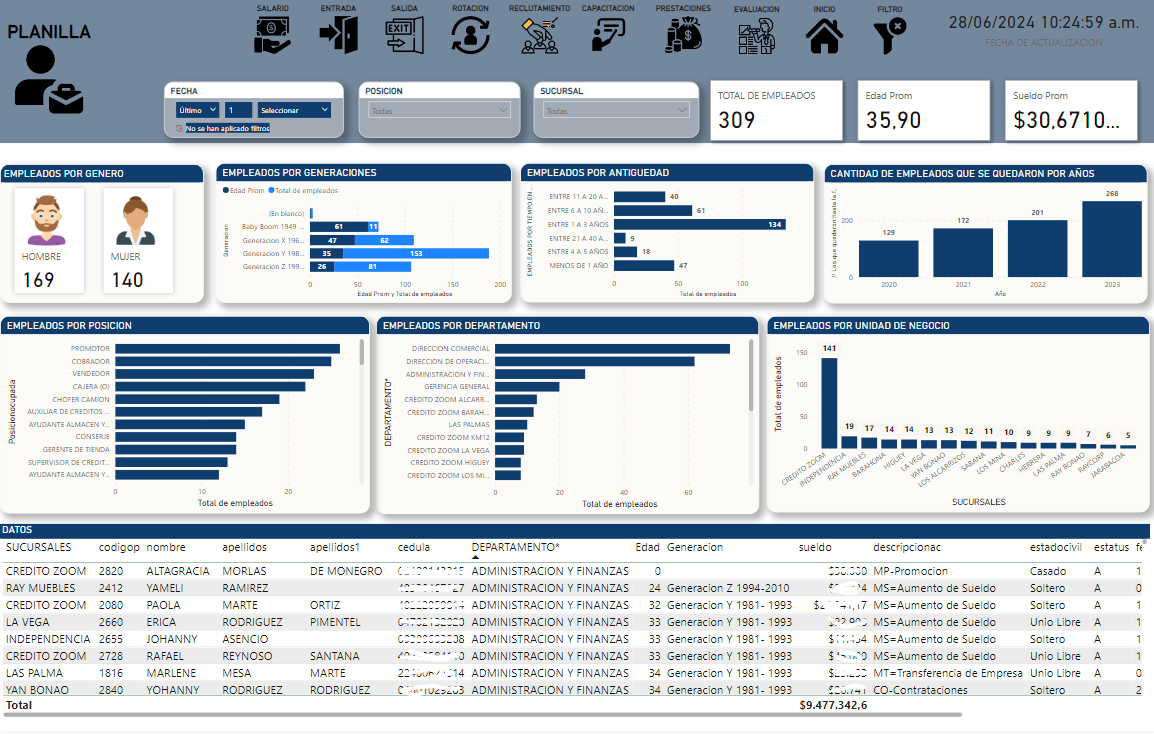Open the Reclutamiento icon
Viewport: 1154px width, 734px height.
pyautogui.click(x=539, y=36)
